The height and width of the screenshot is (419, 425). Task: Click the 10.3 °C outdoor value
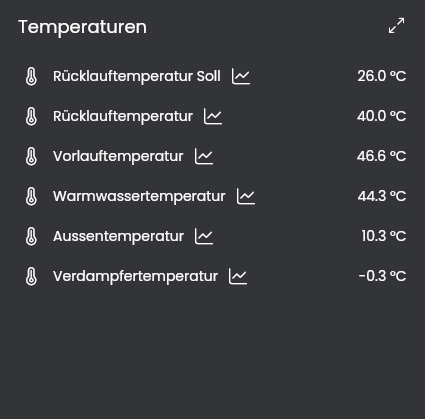(384, 236)
